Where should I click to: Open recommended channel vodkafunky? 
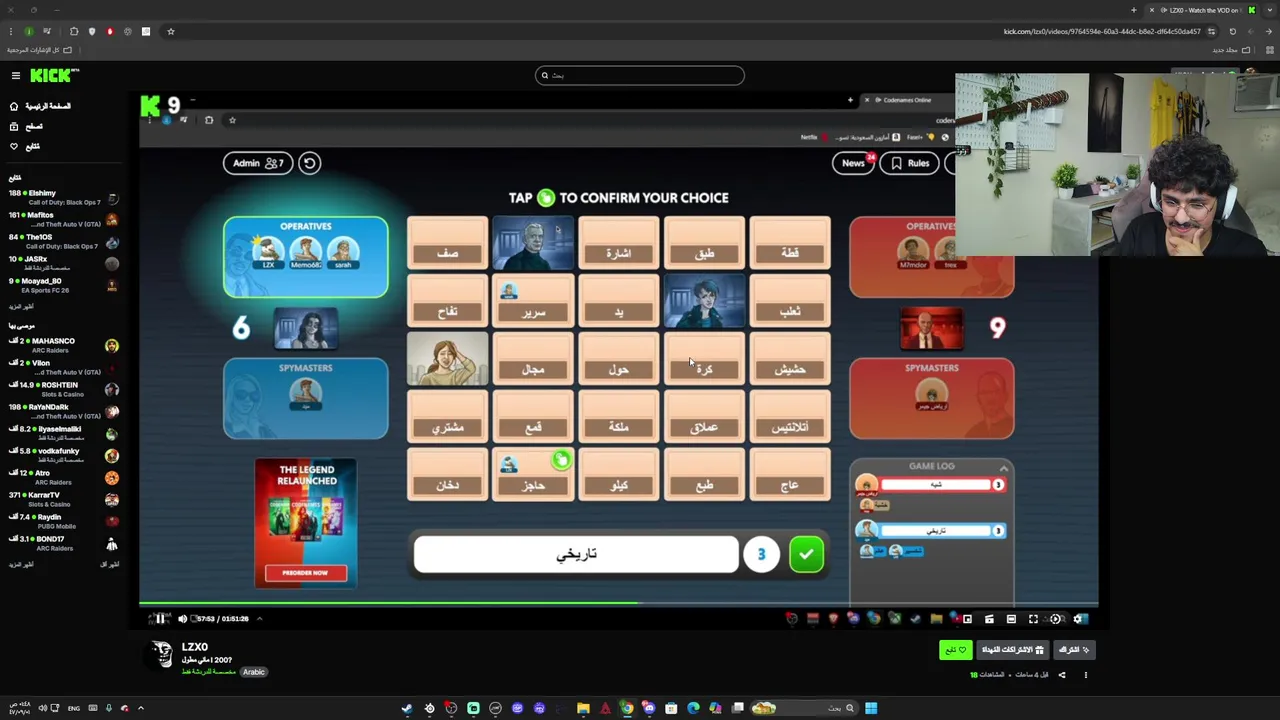62,455
